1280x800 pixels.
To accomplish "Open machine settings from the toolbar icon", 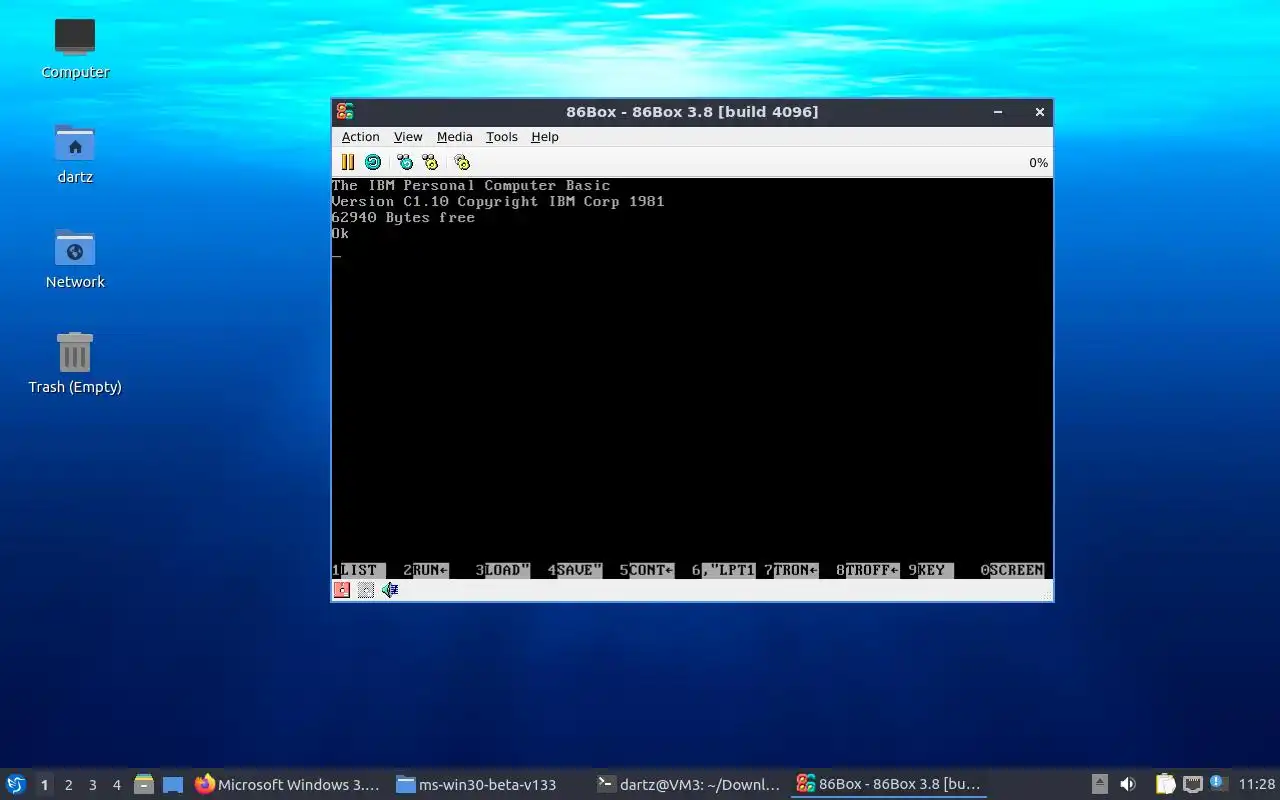I will click(462, 162).
